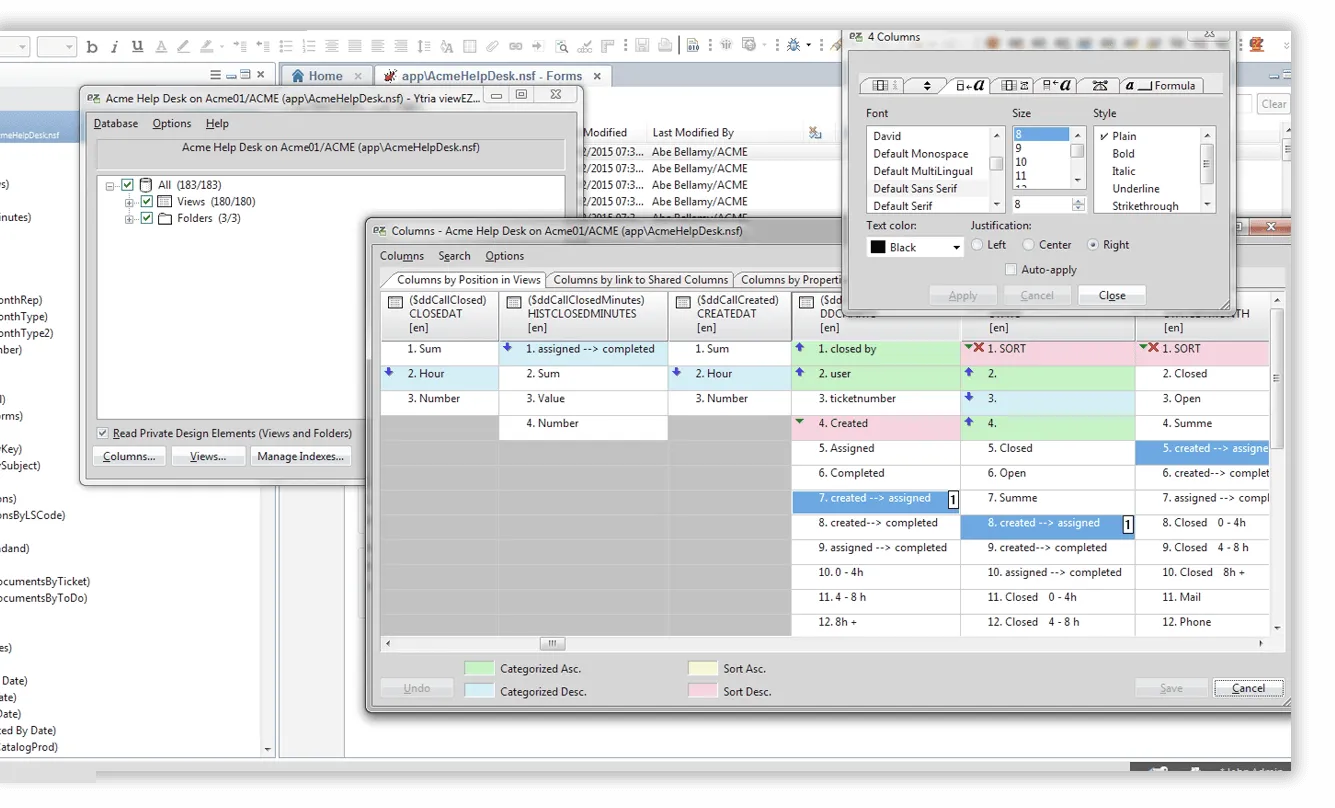Toggle the Views checkbox in the tree
The height and width of the screenshot is (808, 1335).
pos(147,202)
